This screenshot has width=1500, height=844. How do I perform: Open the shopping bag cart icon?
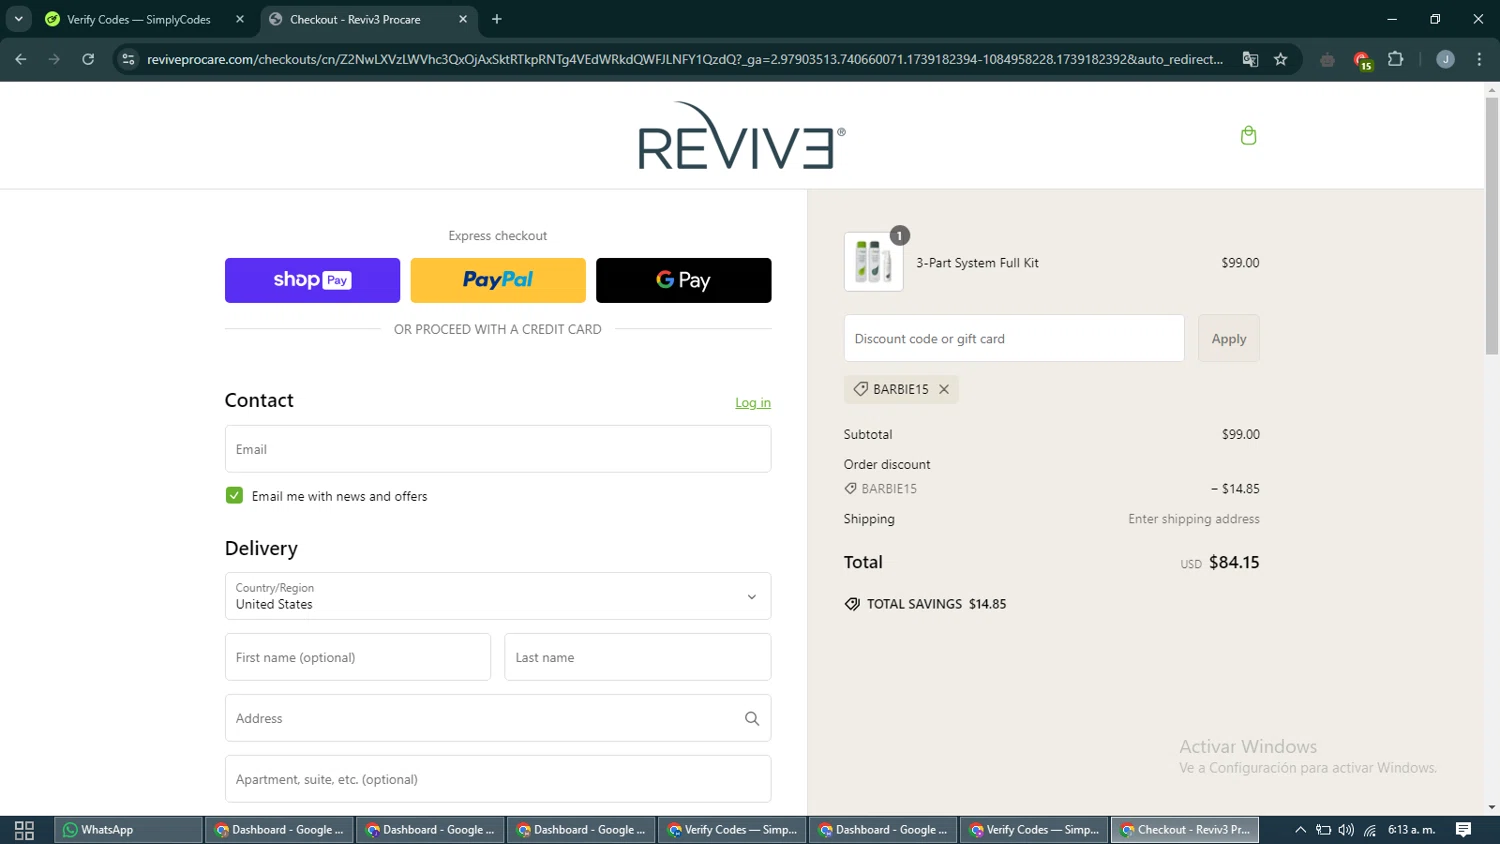point(1248,135)
